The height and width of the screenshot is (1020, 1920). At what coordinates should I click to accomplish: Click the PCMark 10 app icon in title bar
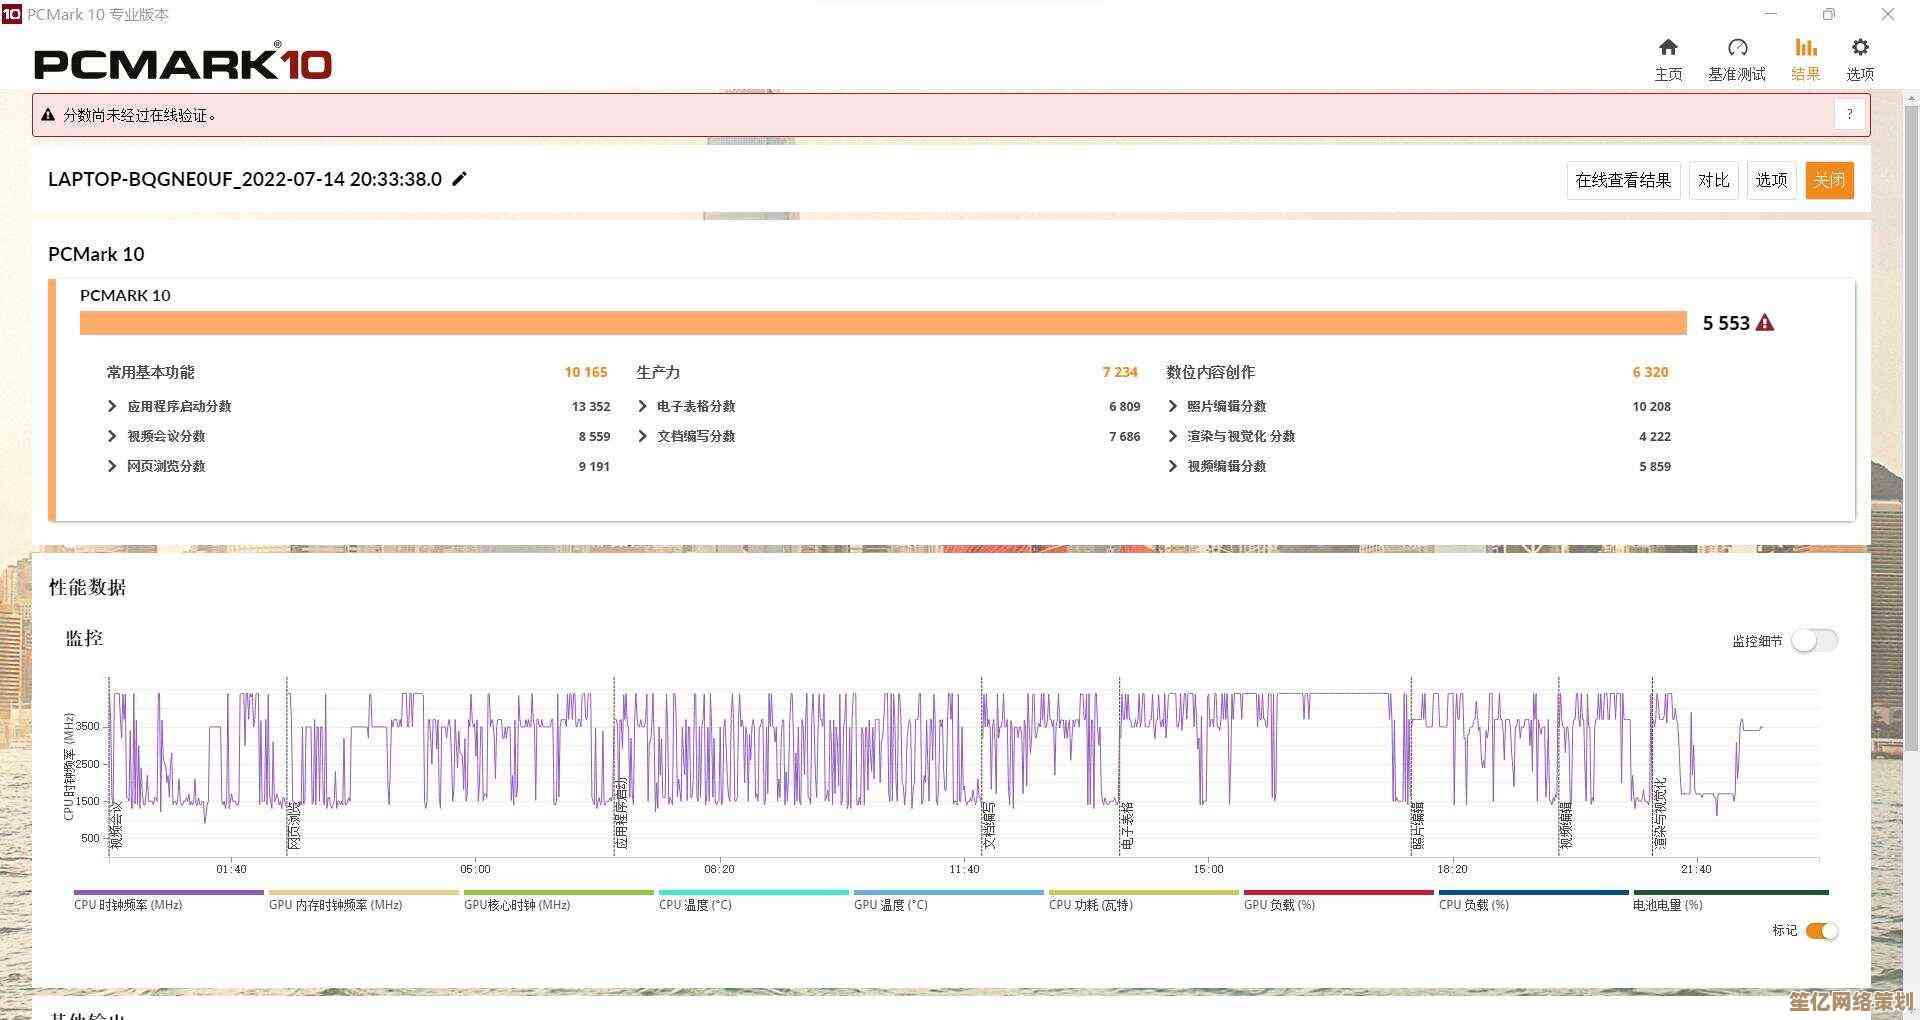click(11, 14)
